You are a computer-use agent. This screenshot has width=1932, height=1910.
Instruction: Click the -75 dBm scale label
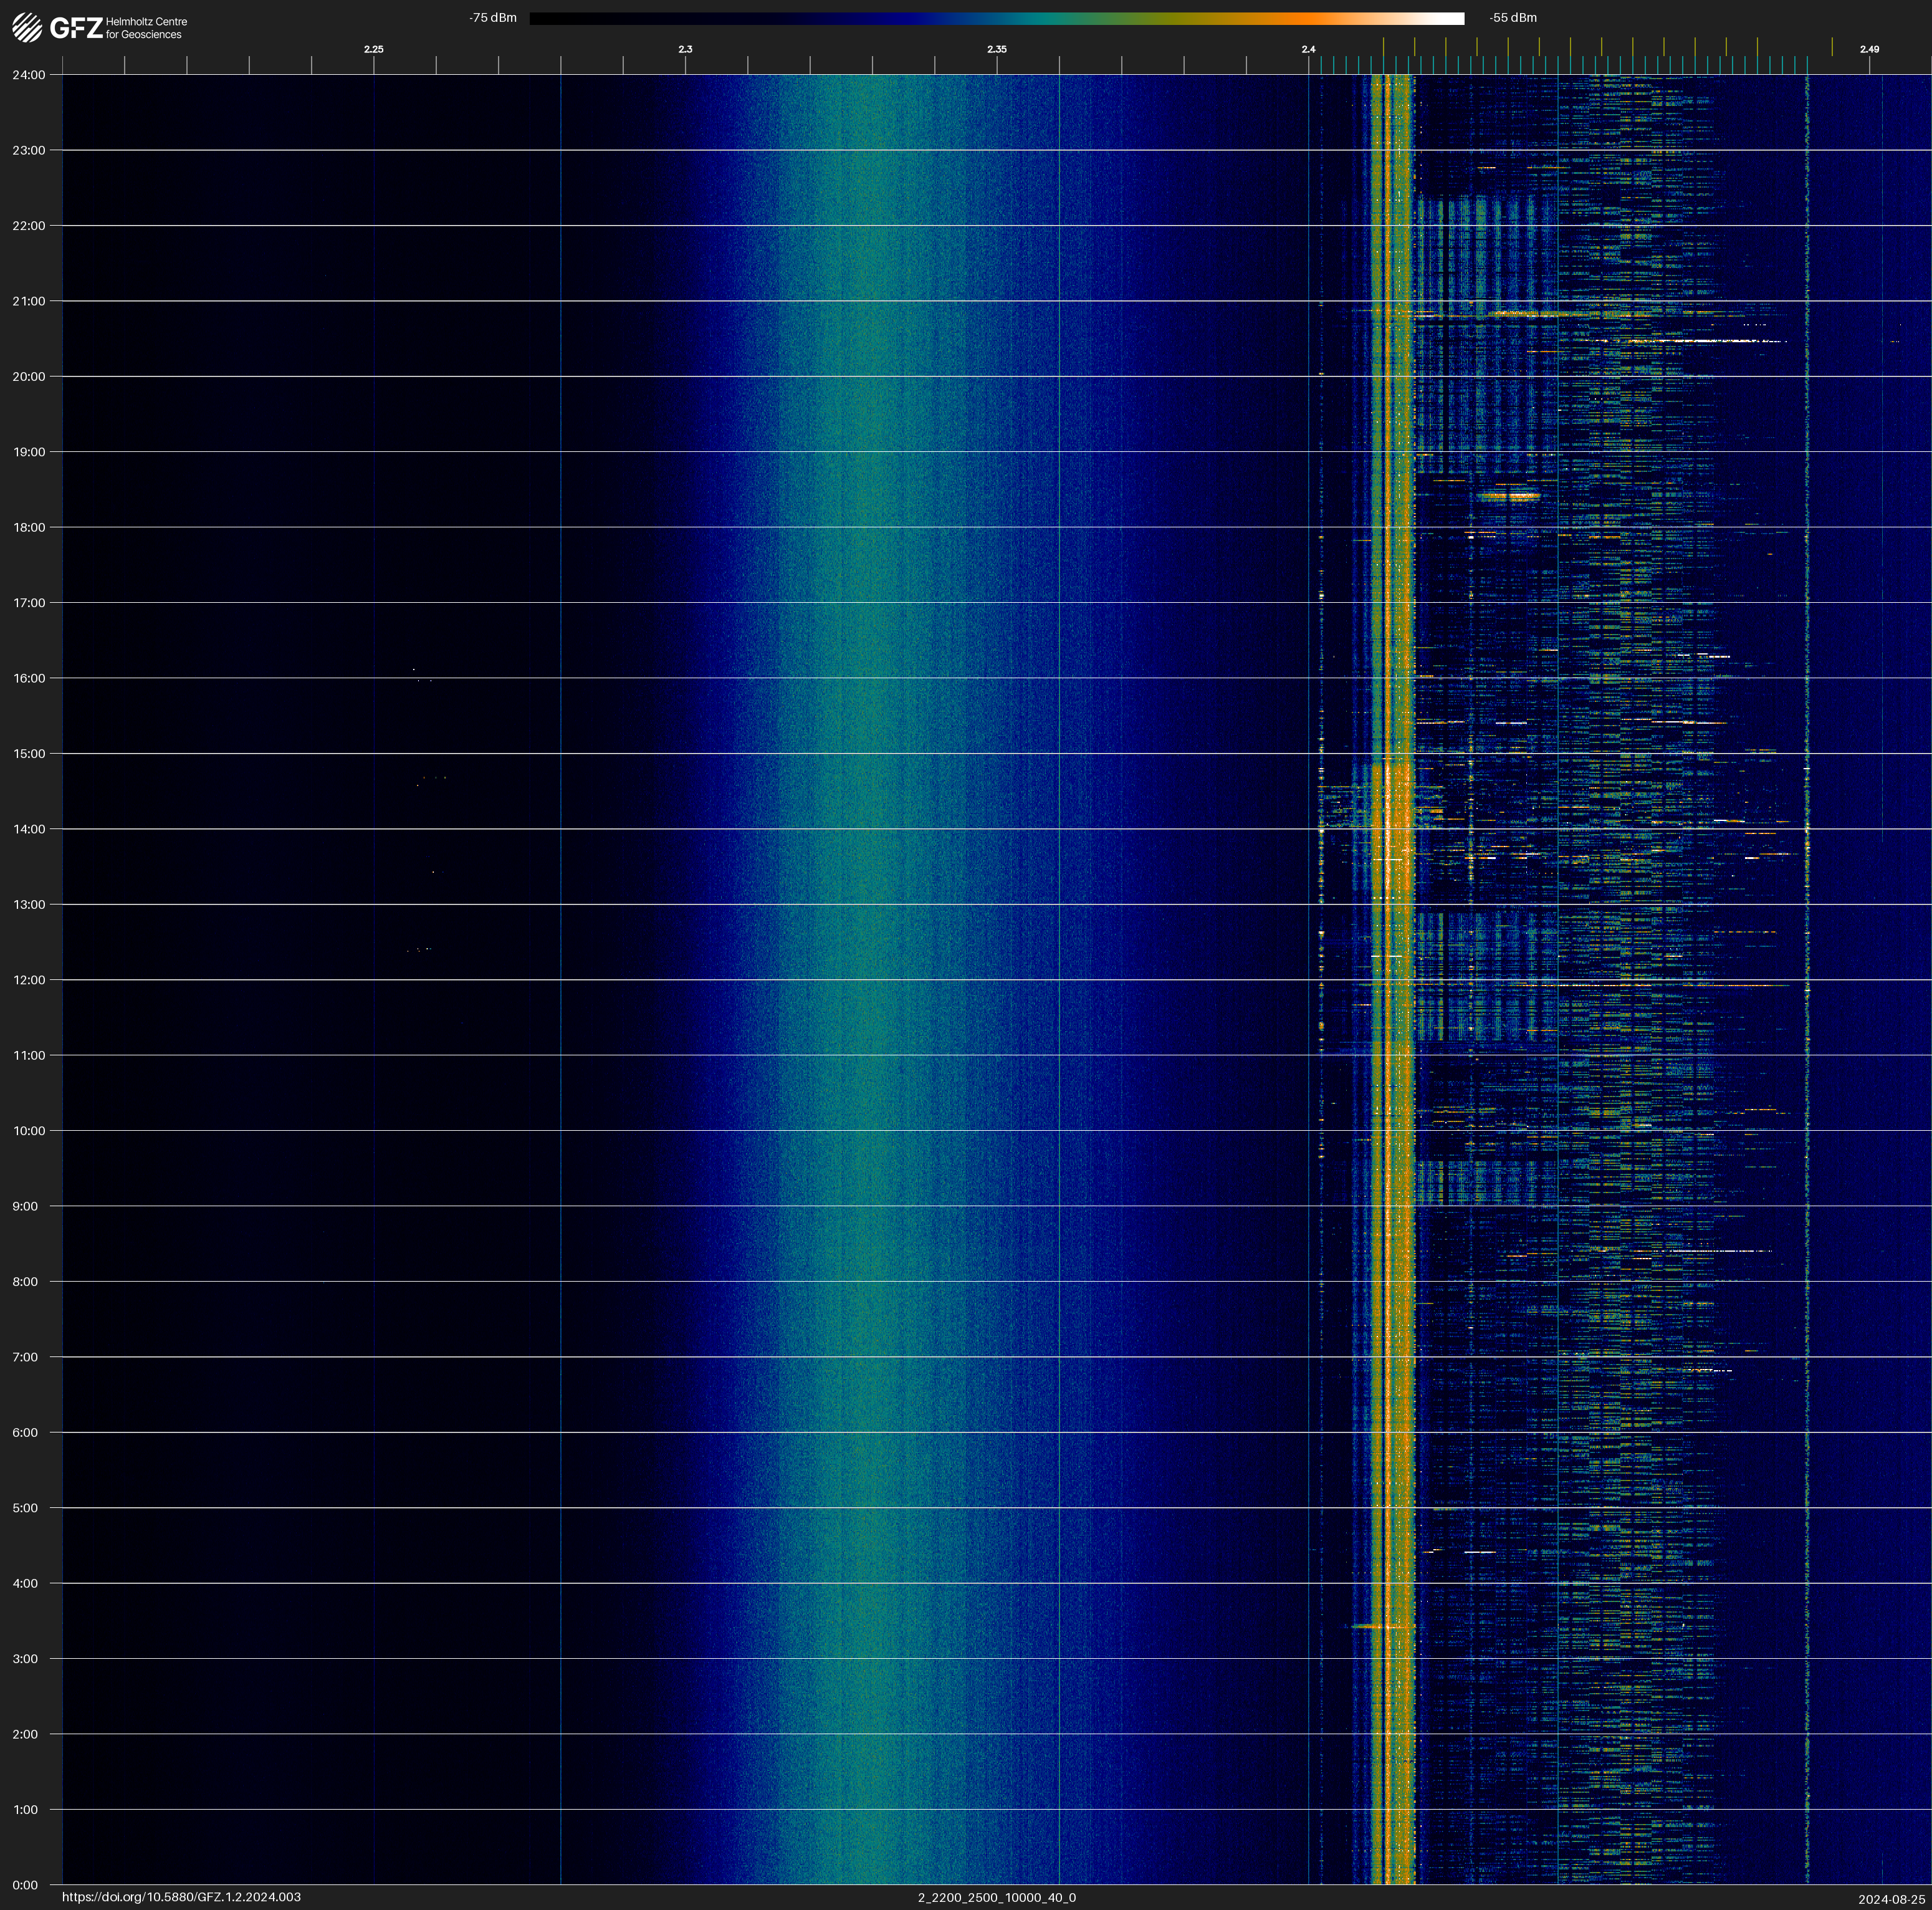(x=493, y=18)
